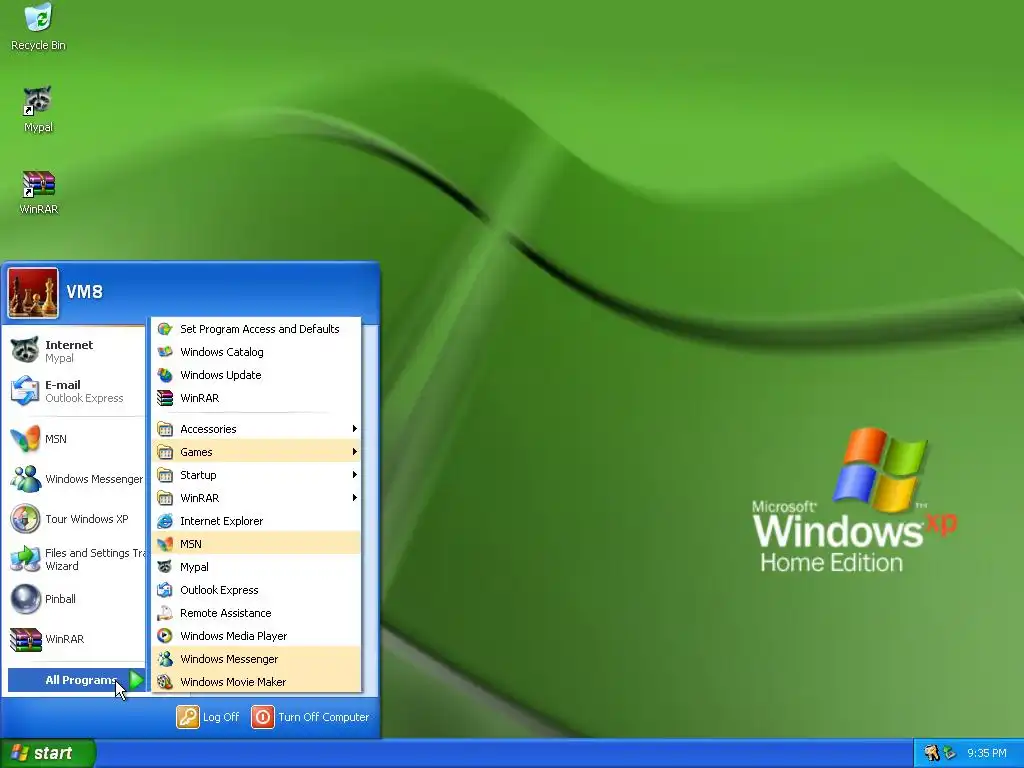1024x768 pixels.
Task: Click Files and Settings Transfer Wizard icon
Action: click(25, 559)
